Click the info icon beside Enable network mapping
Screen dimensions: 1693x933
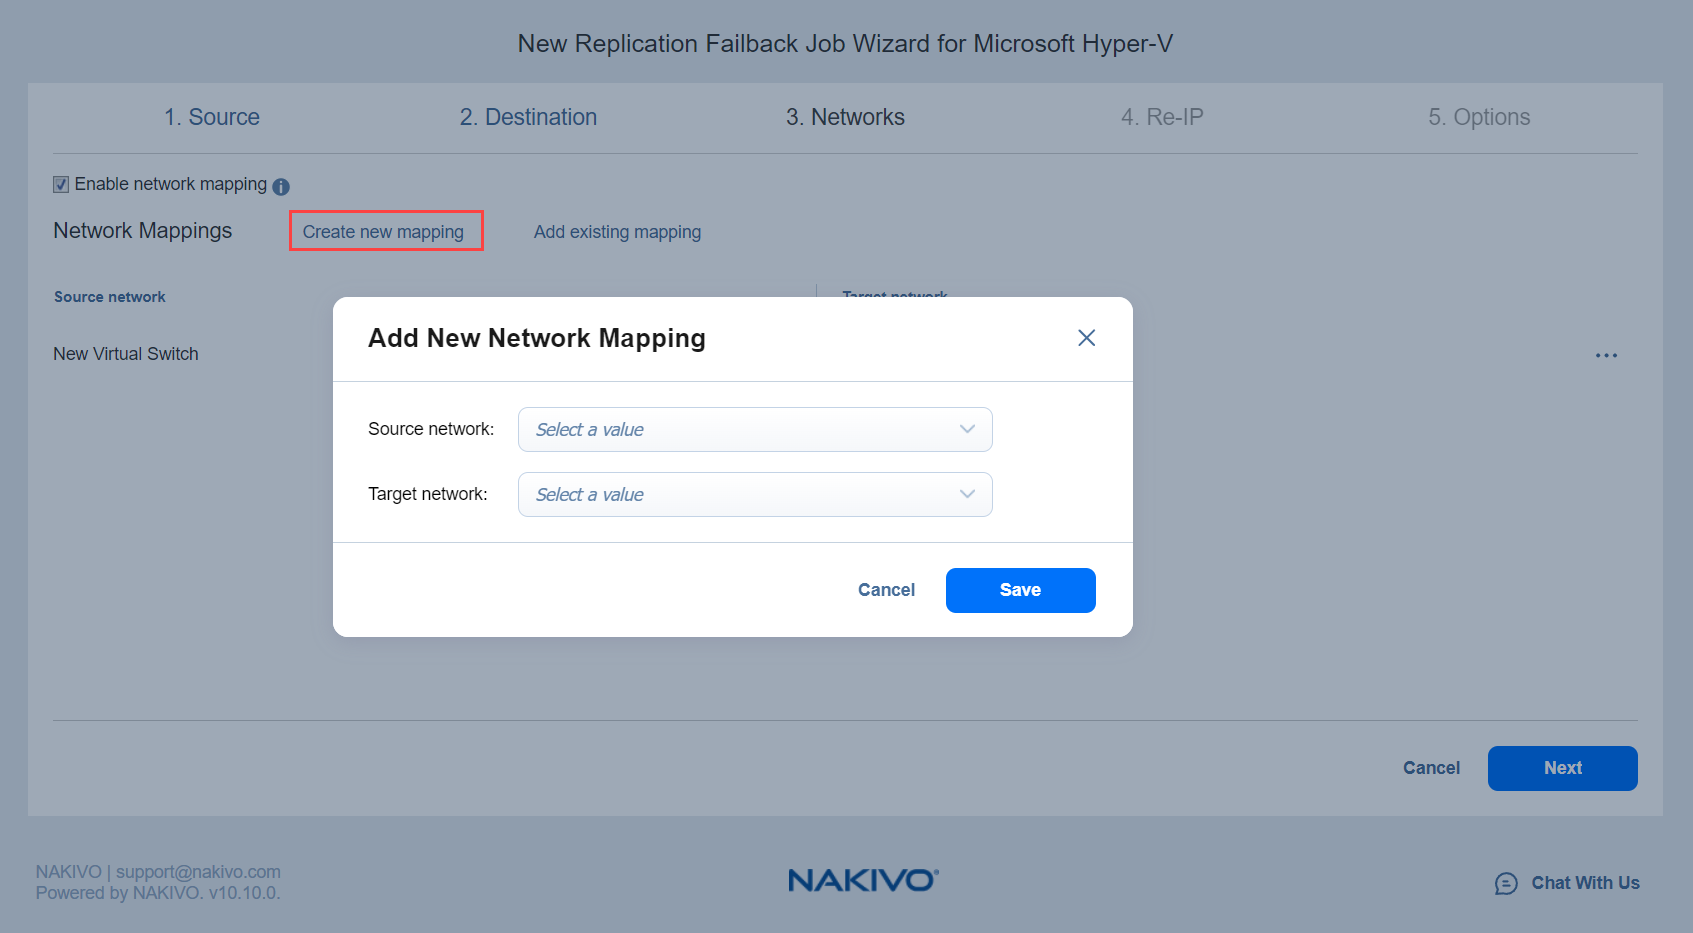click(x=281, y=187)
